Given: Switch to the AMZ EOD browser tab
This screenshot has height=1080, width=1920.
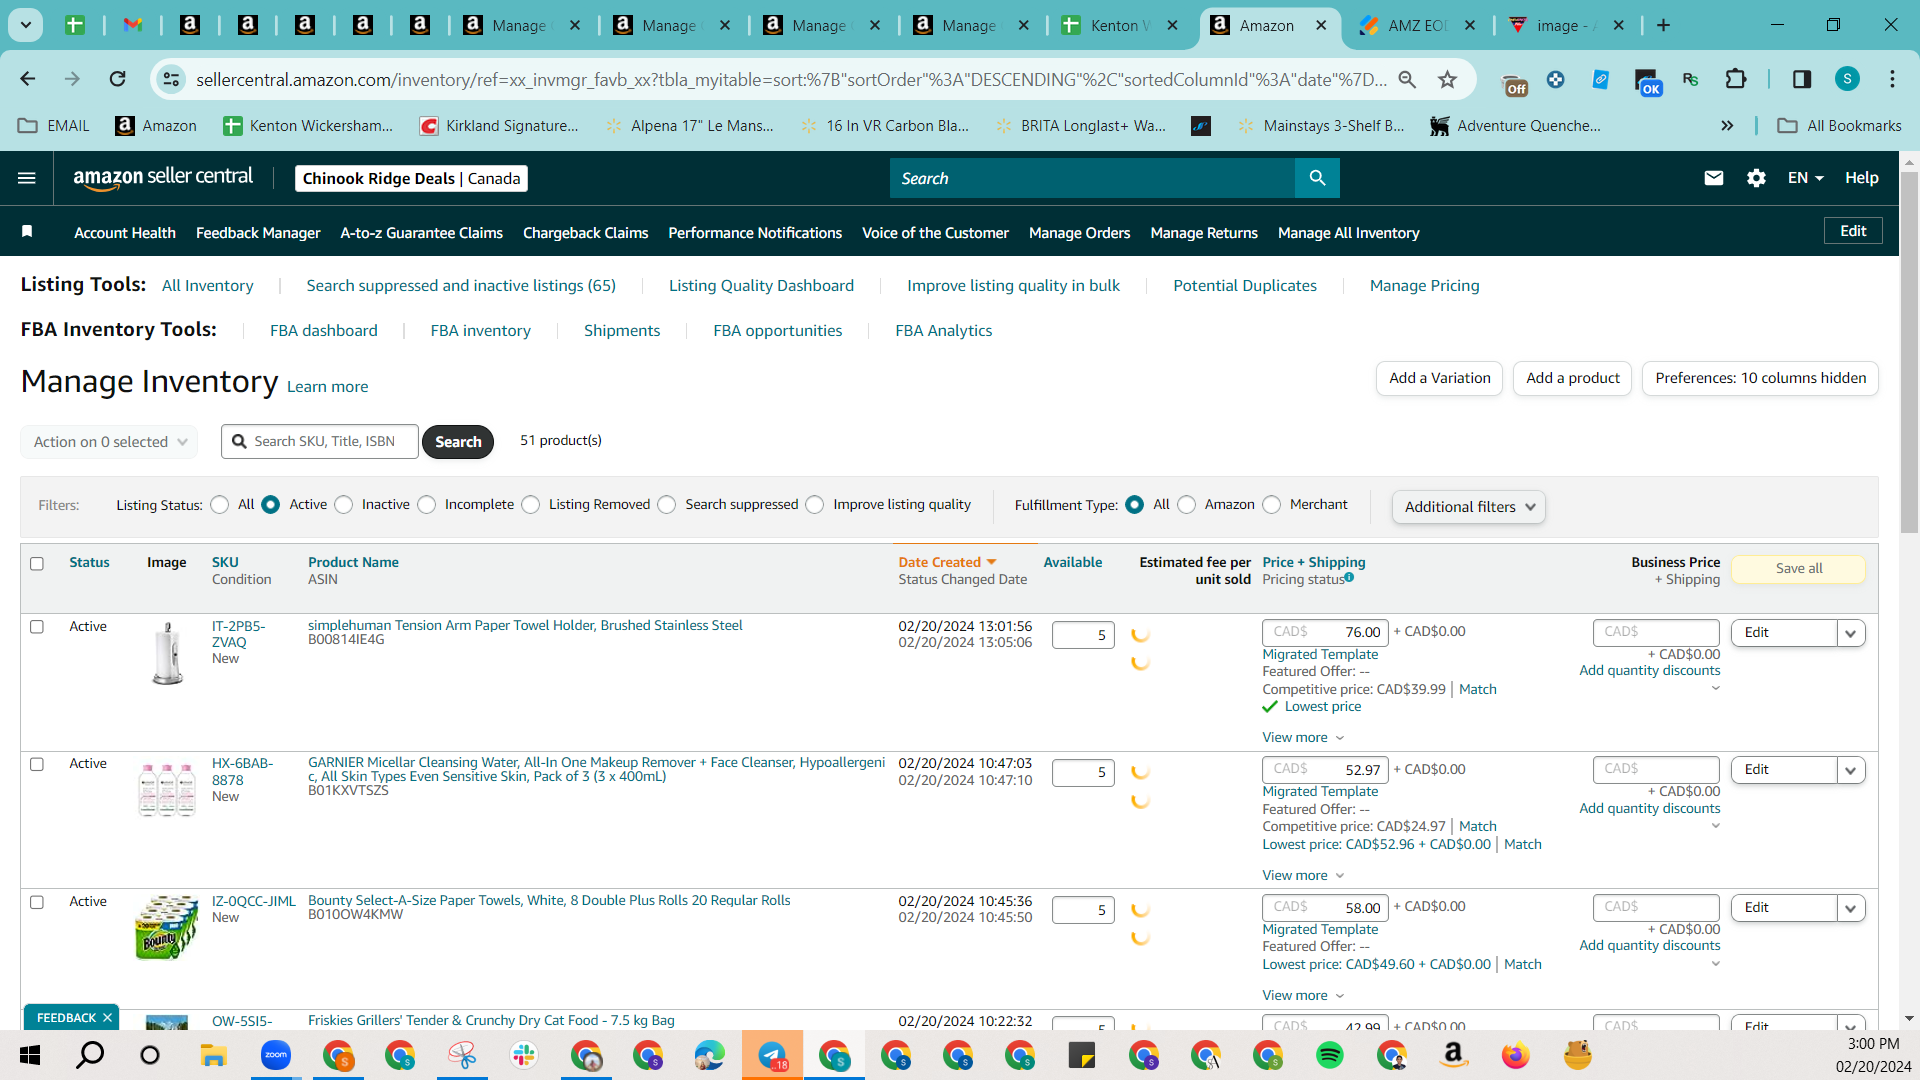Looking at the screenshot, I should [x=1416, y=25].
